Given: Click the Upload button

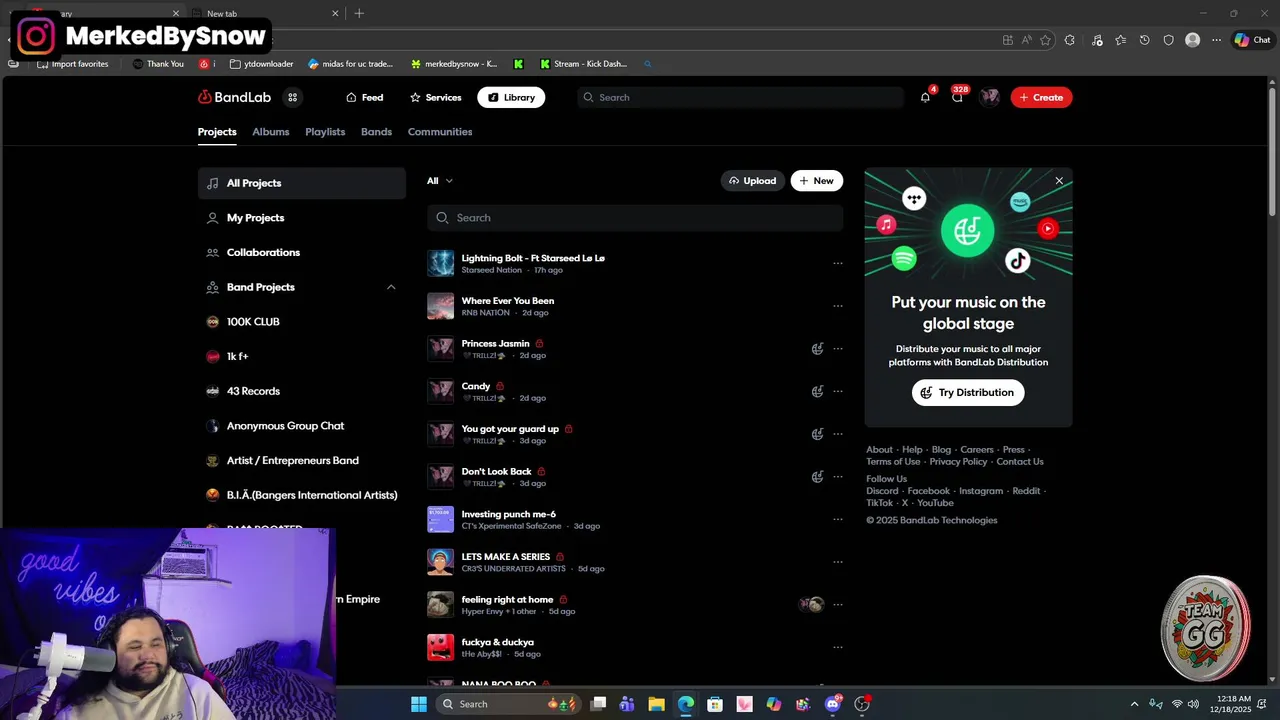Looking at the screenshot, I should coord(753,181).
